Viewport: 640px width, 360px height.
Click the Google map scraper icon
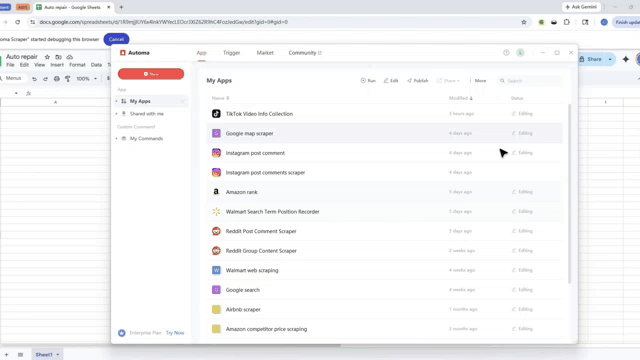(216, 133)
